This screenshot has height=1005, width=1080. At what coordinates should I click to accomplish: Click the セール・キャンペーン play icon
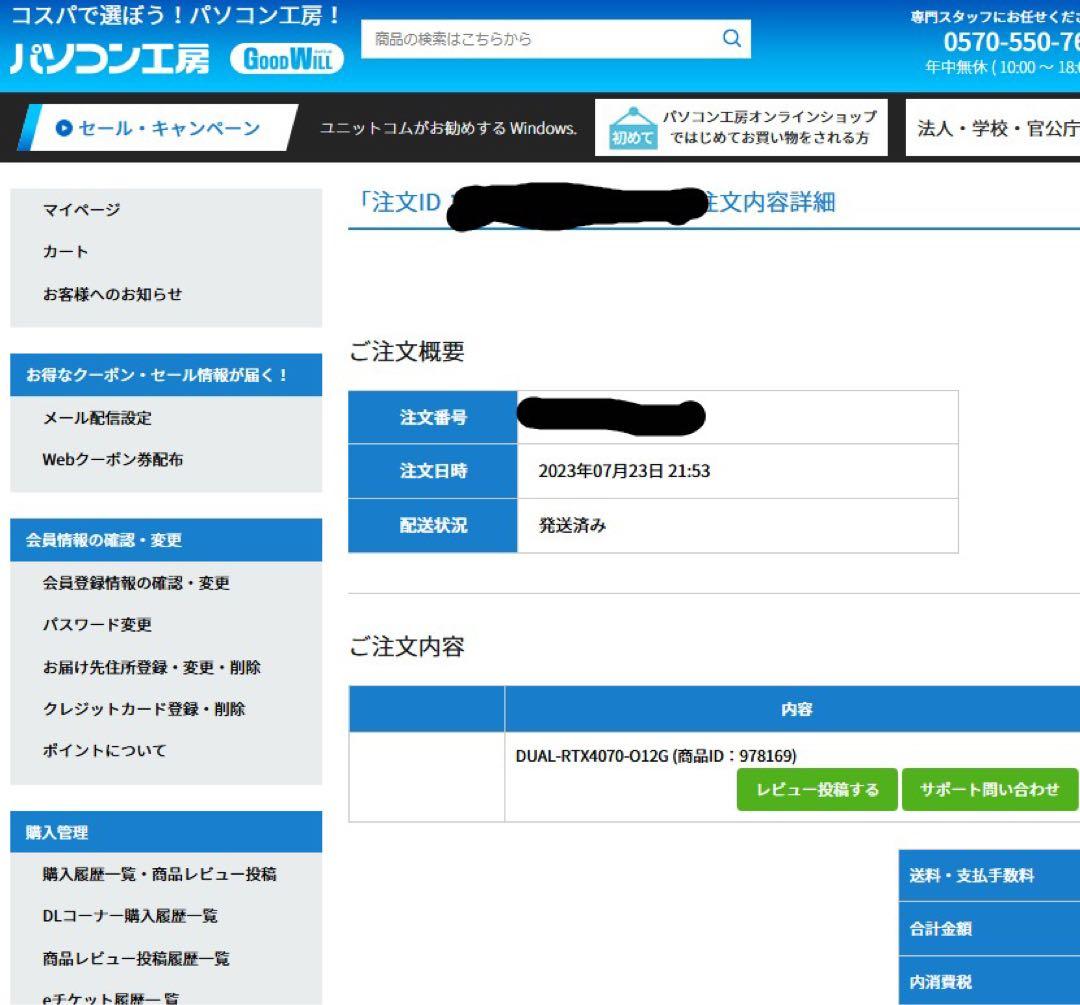coord(65,127)
